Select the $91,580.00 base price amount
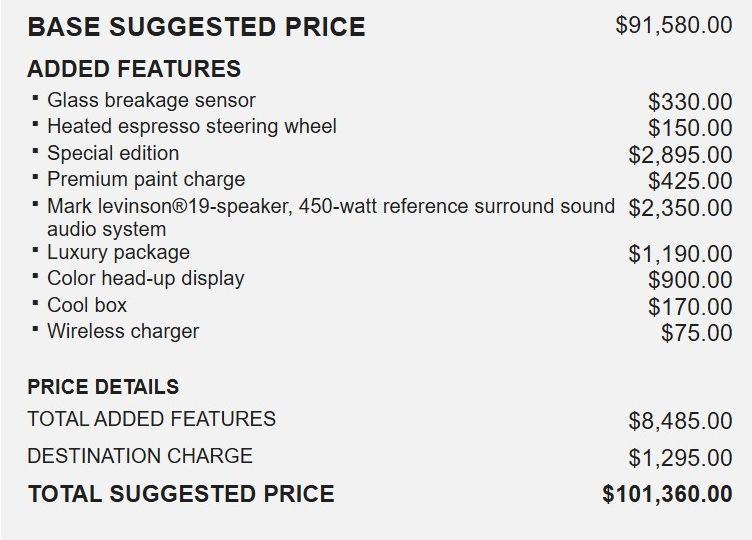 (674, 25)
